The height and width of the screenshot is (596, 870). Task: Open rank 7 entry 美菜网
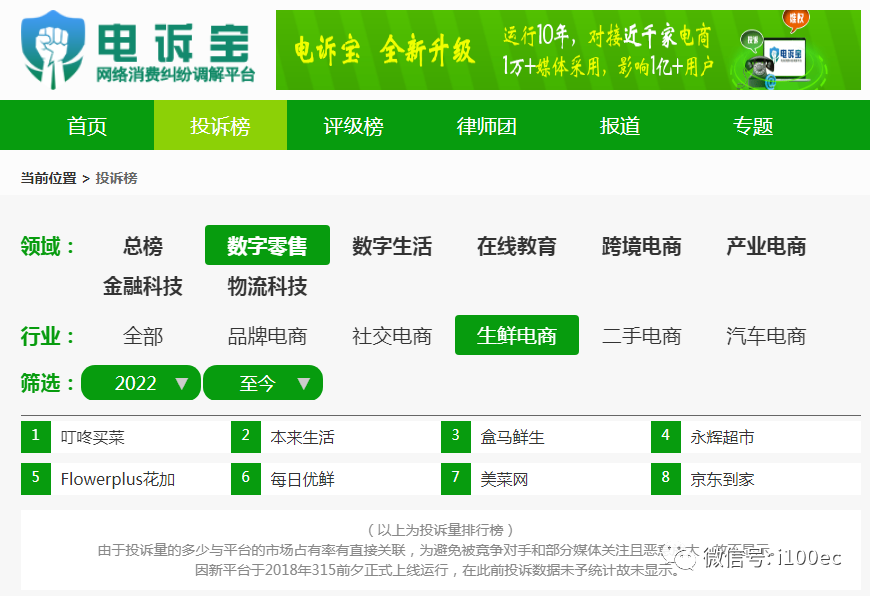[504, 479]
